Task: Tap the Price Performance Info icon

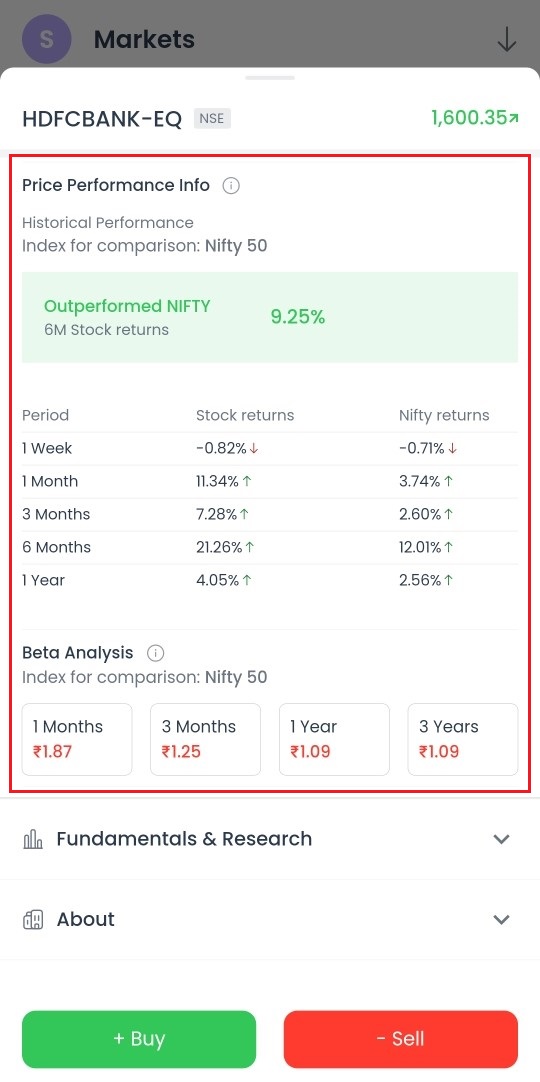Action: coord(231,186)
